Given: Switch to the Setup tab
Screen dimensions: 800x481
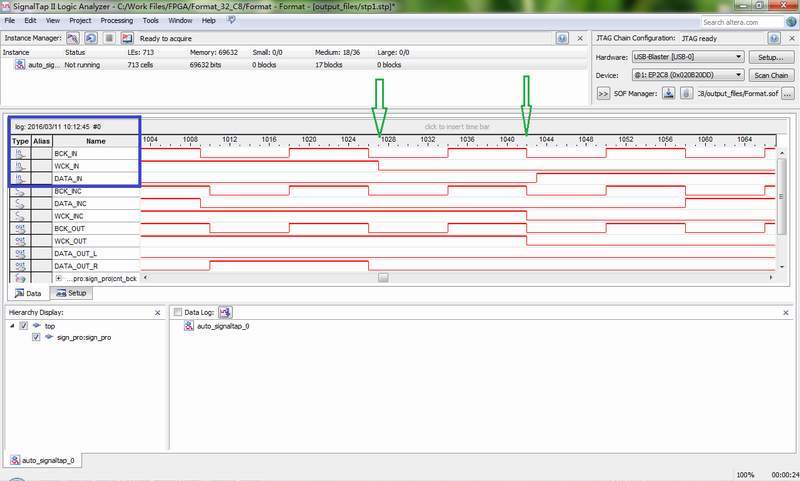Looking at the screenshot, I should [71, 293].
